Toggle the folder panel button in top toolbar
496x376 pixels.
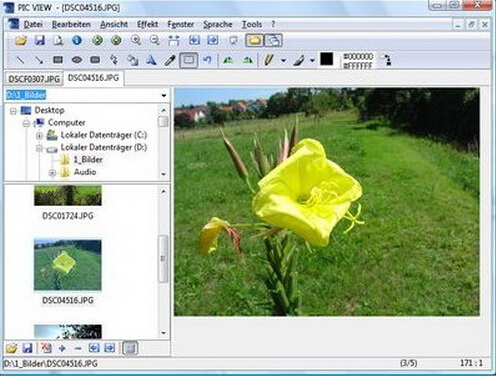254,41
